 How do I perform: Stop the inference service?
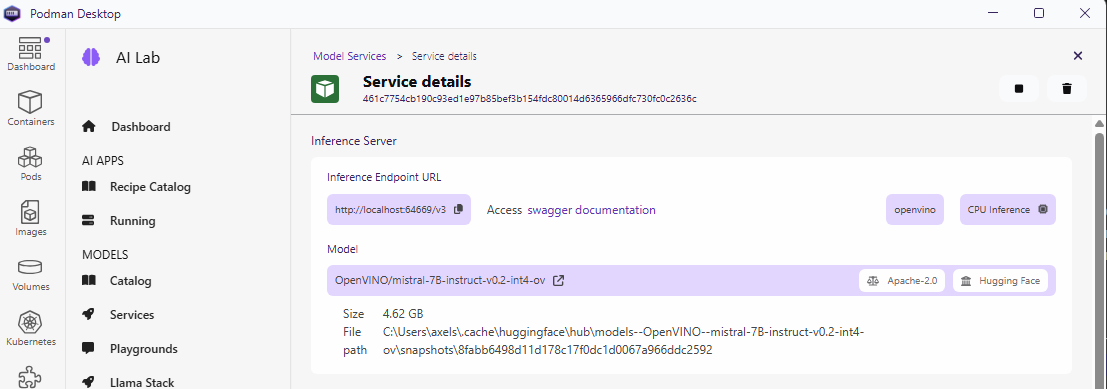point(1018,89)
